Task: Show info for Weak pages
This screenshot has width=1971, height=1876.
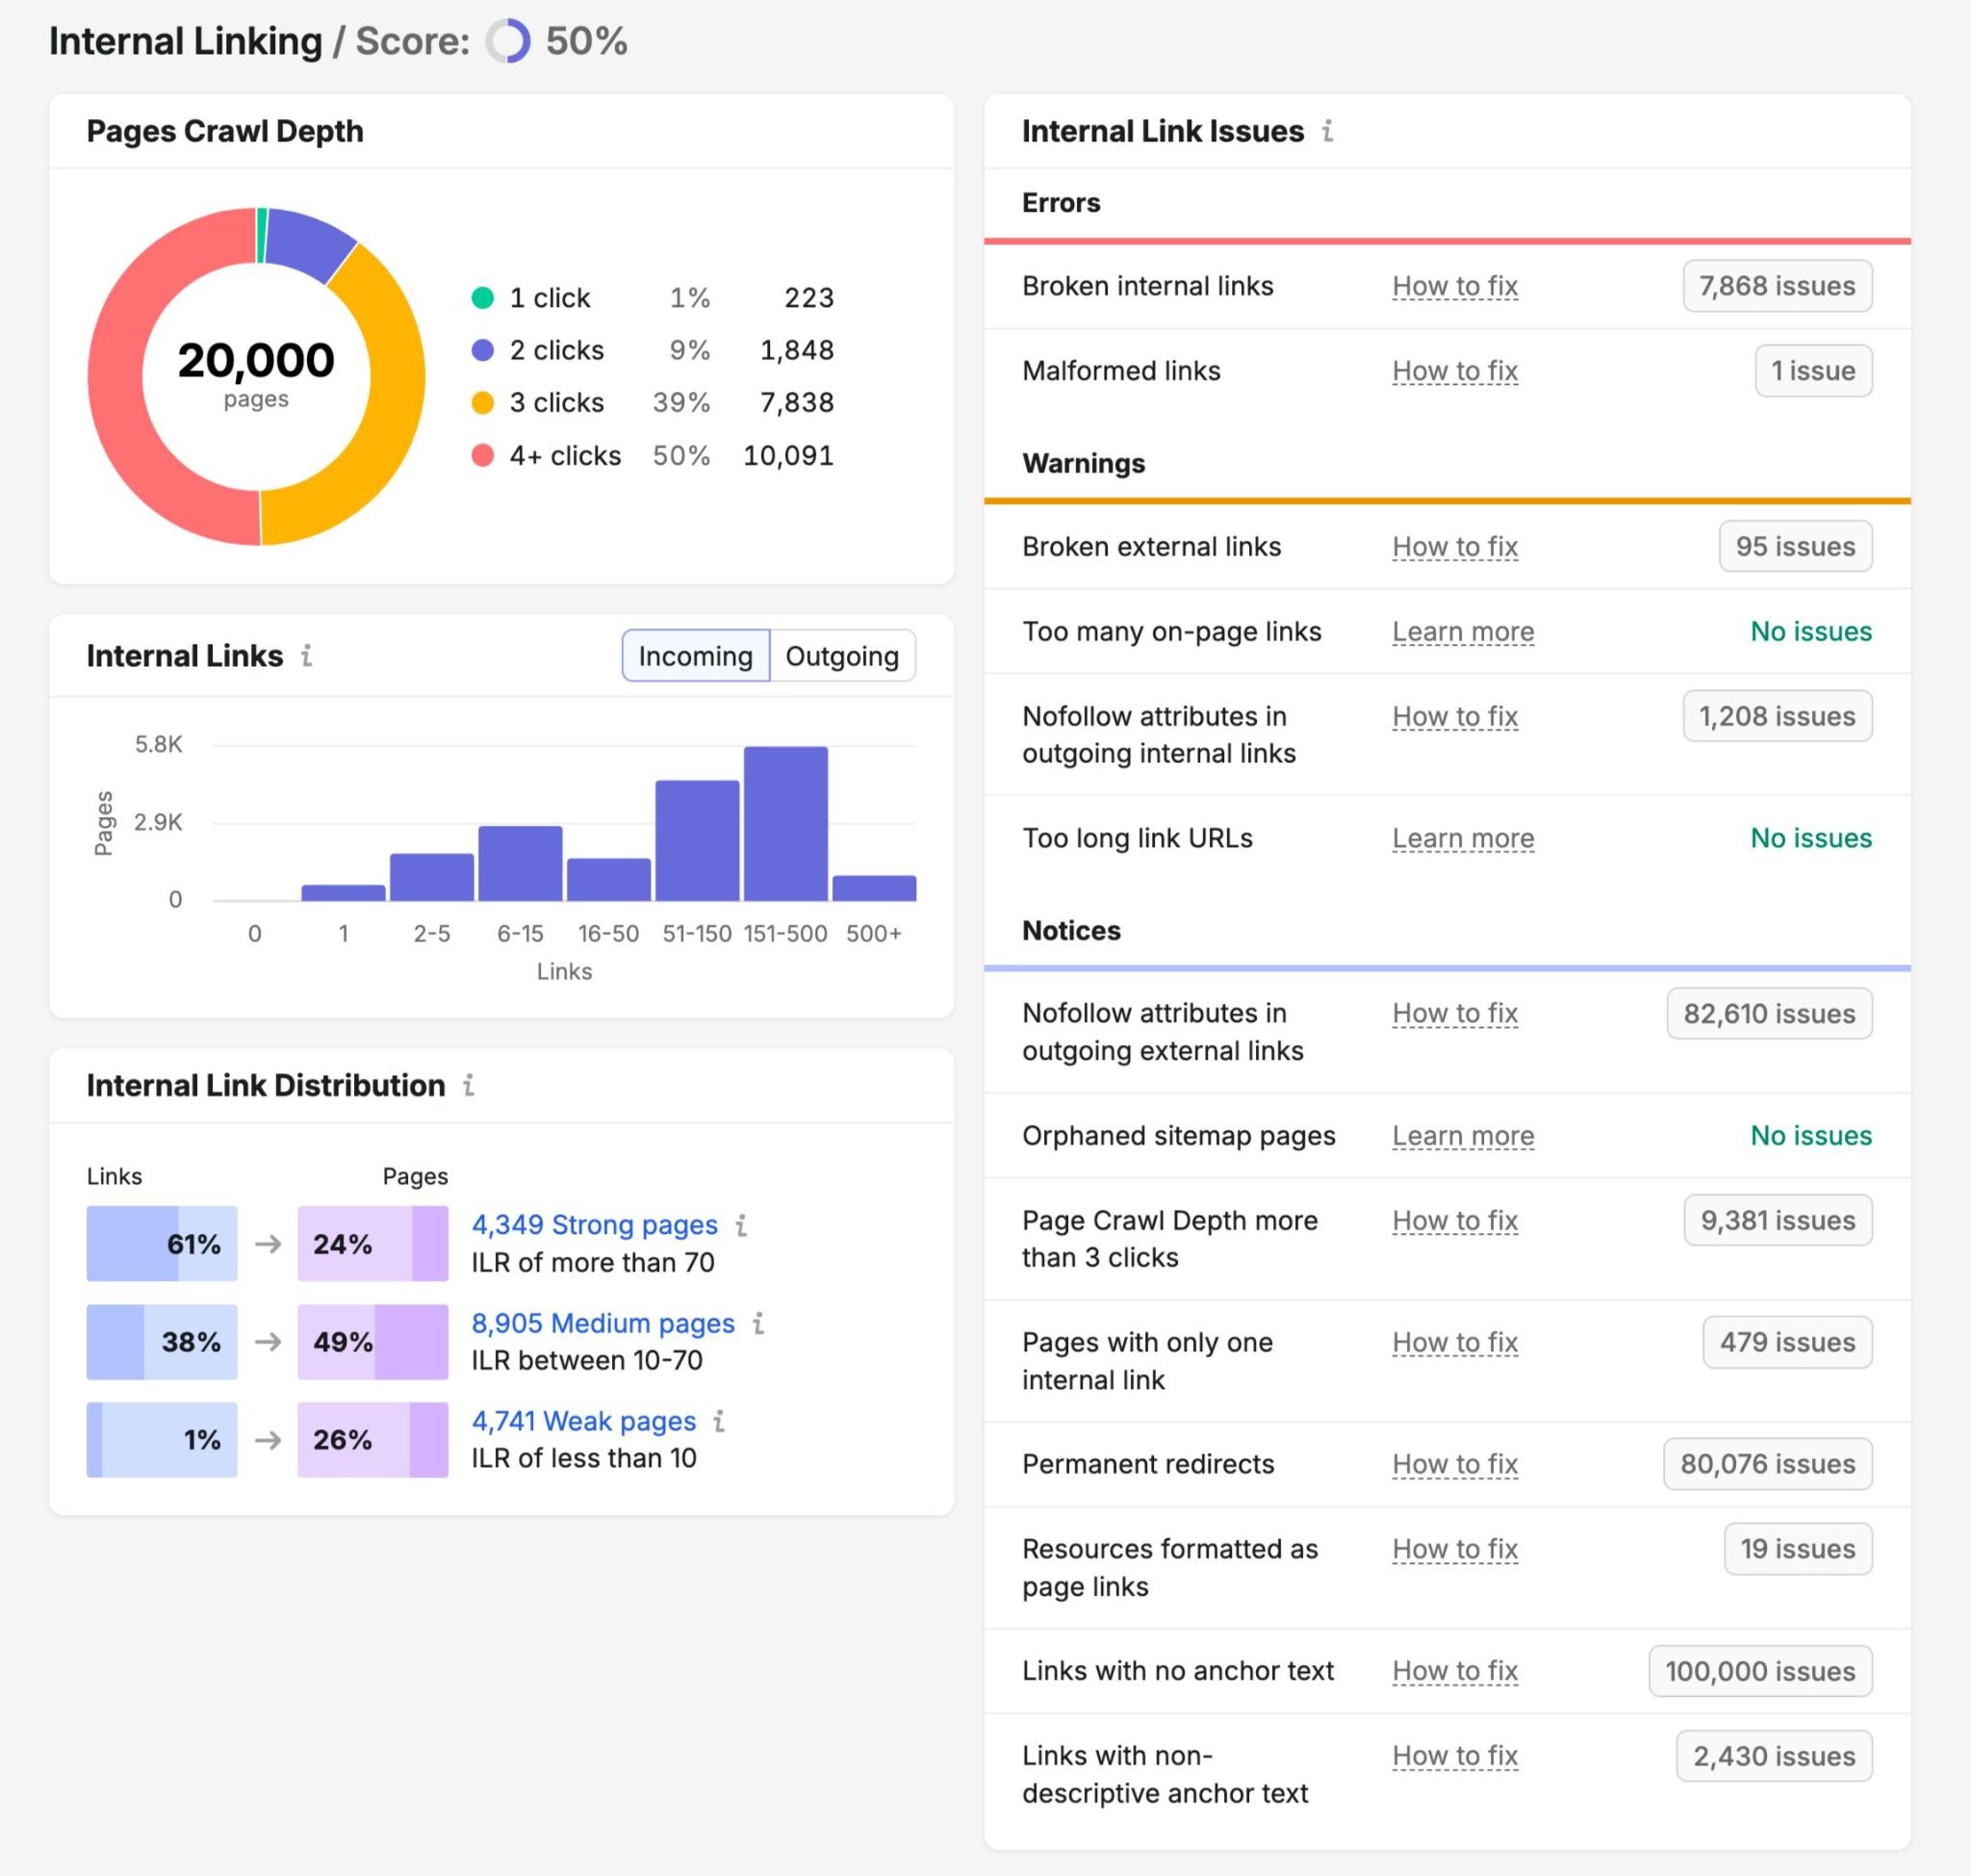Action: point(719,1421)
